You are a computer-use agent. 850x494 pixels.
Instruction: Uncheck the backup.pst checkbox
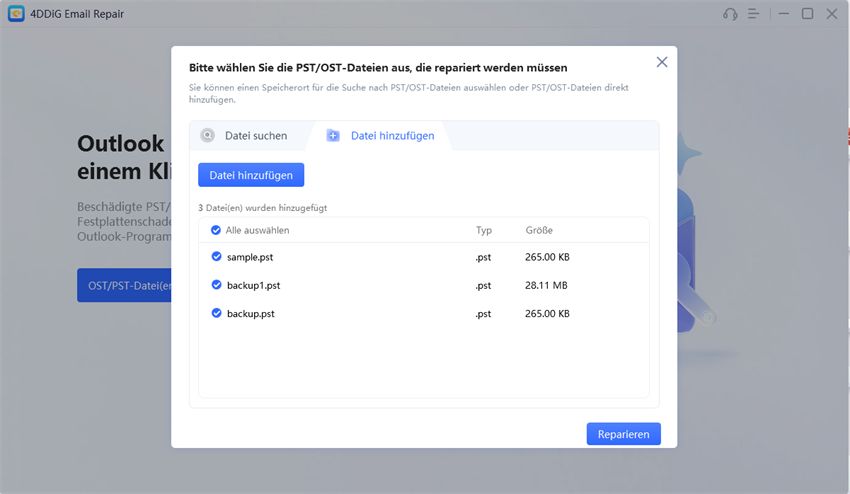pos(216,313)
